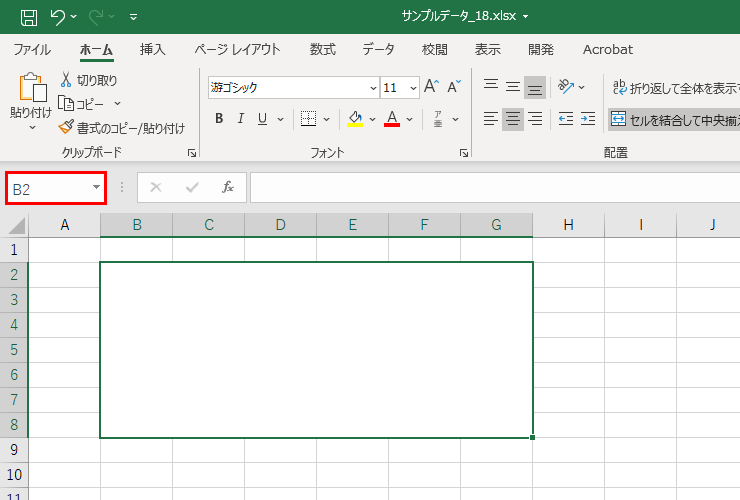Select row 9 header

pos(14,449)
